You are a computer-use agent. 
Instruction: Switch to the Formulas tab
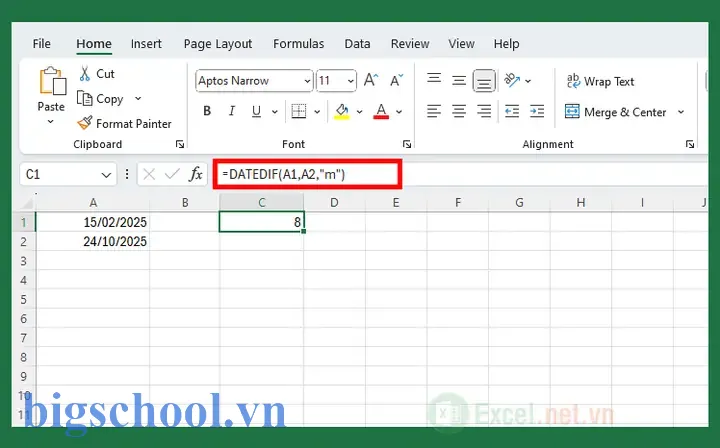[x=298, y=44]
